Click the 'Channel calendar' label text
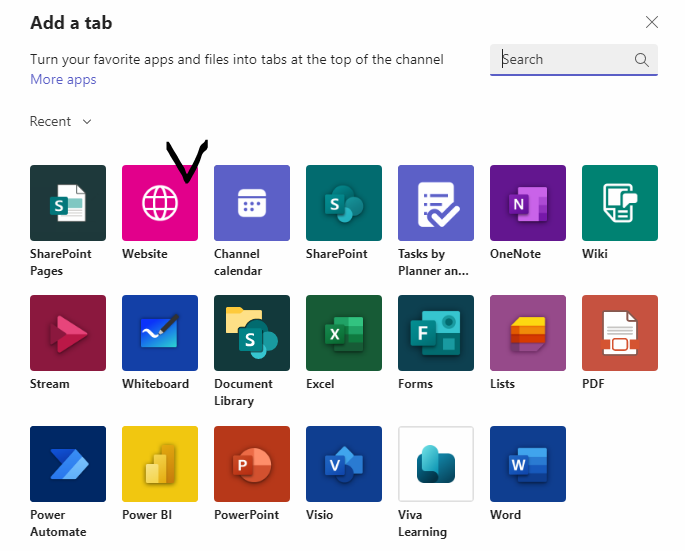This screenshot has height=551, width=685. point(238,262)
